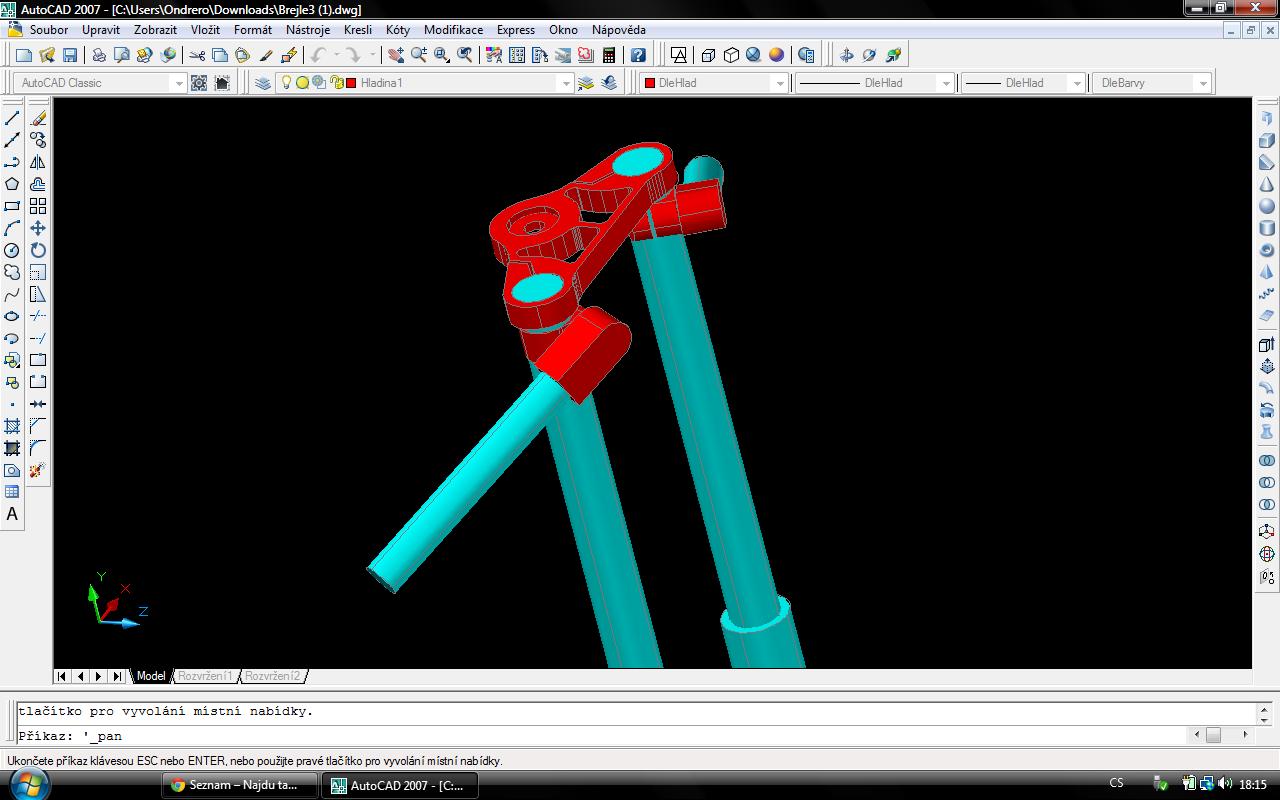The height and width of the screenshot is (800, 1280).
Task: Select the Mirror modify tool
Action: click(x=38, y=162)
